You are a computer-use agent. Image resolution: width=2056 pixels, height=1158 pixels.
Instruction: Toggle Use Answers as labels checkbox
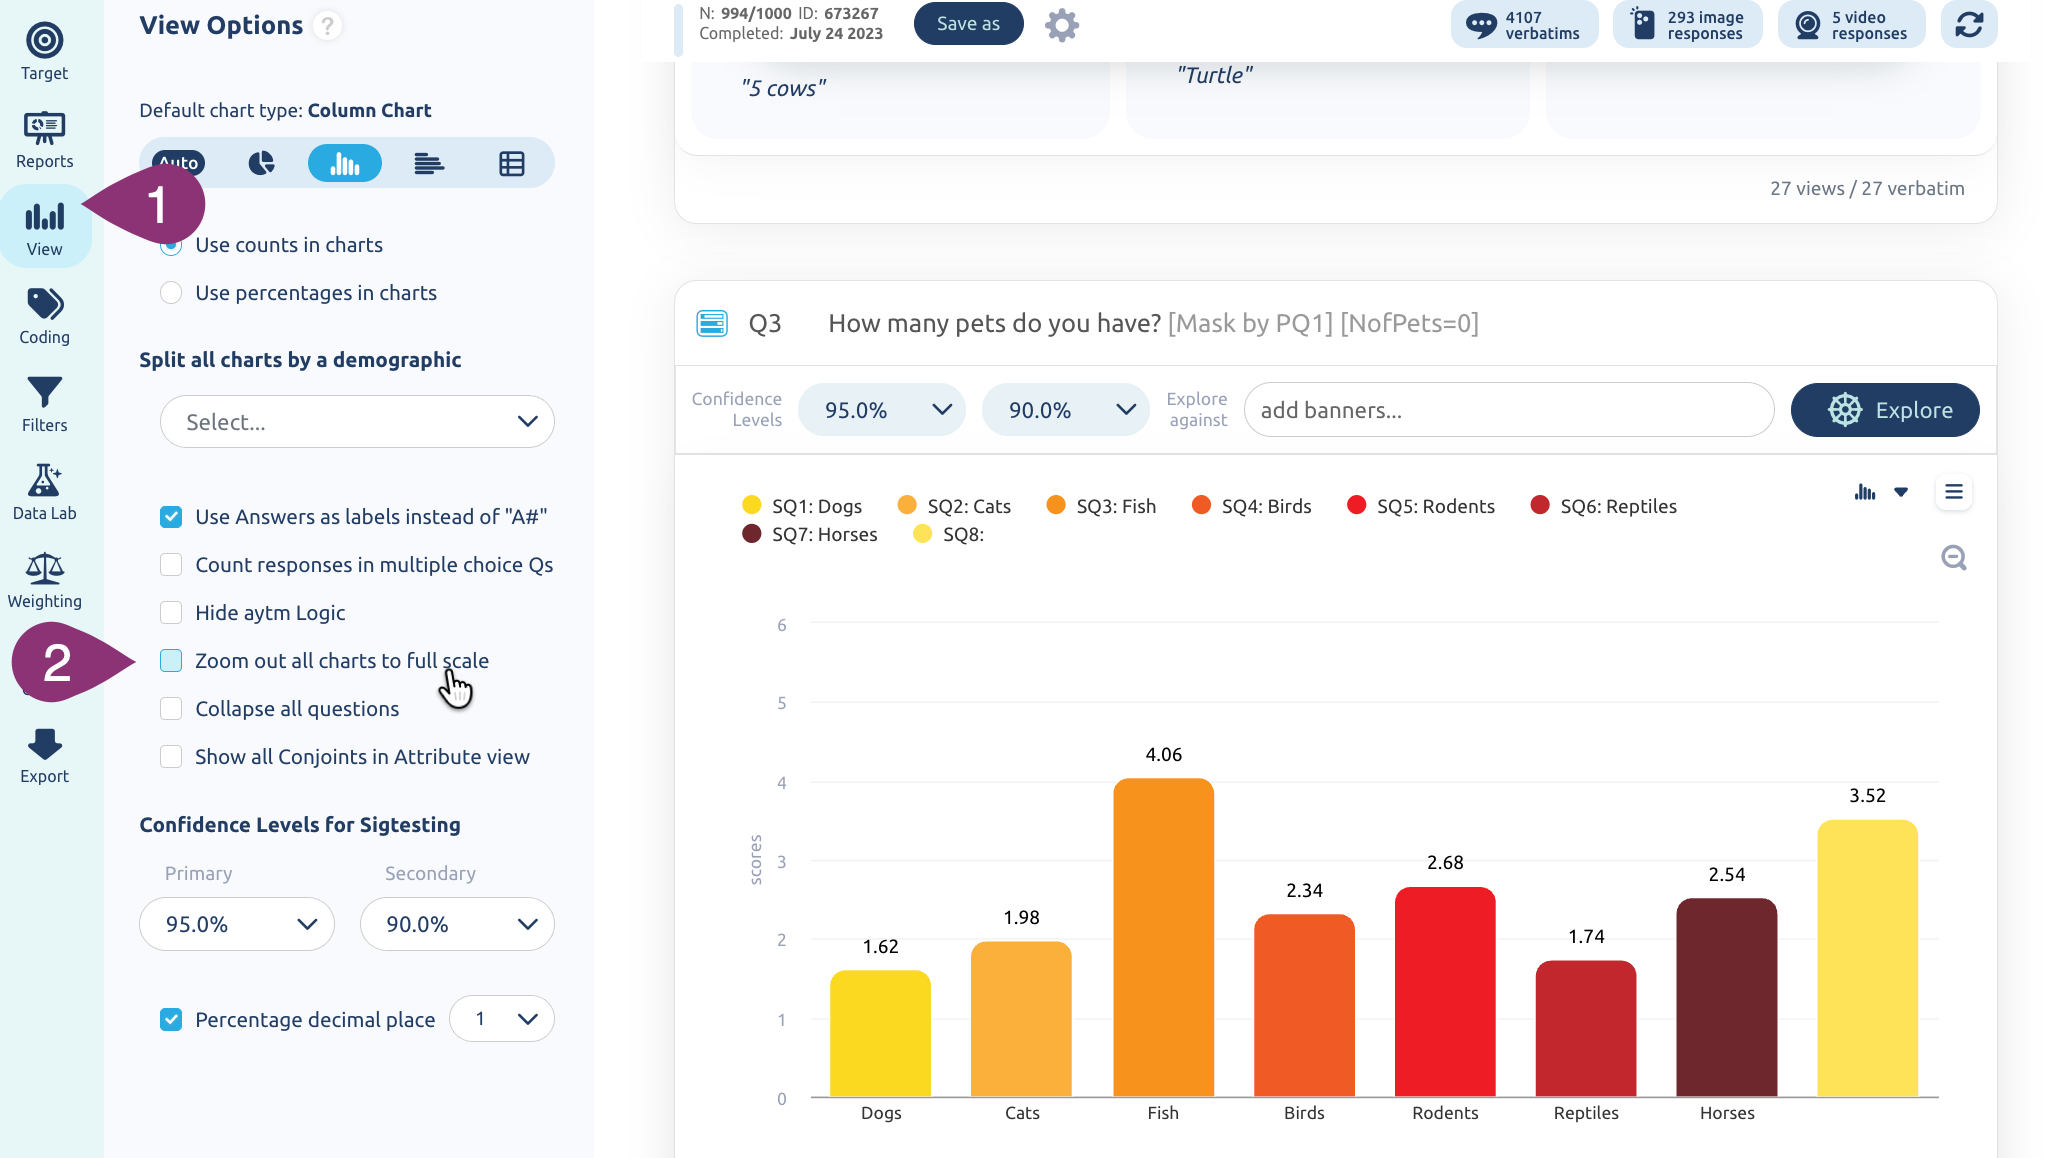click(171, 517)
